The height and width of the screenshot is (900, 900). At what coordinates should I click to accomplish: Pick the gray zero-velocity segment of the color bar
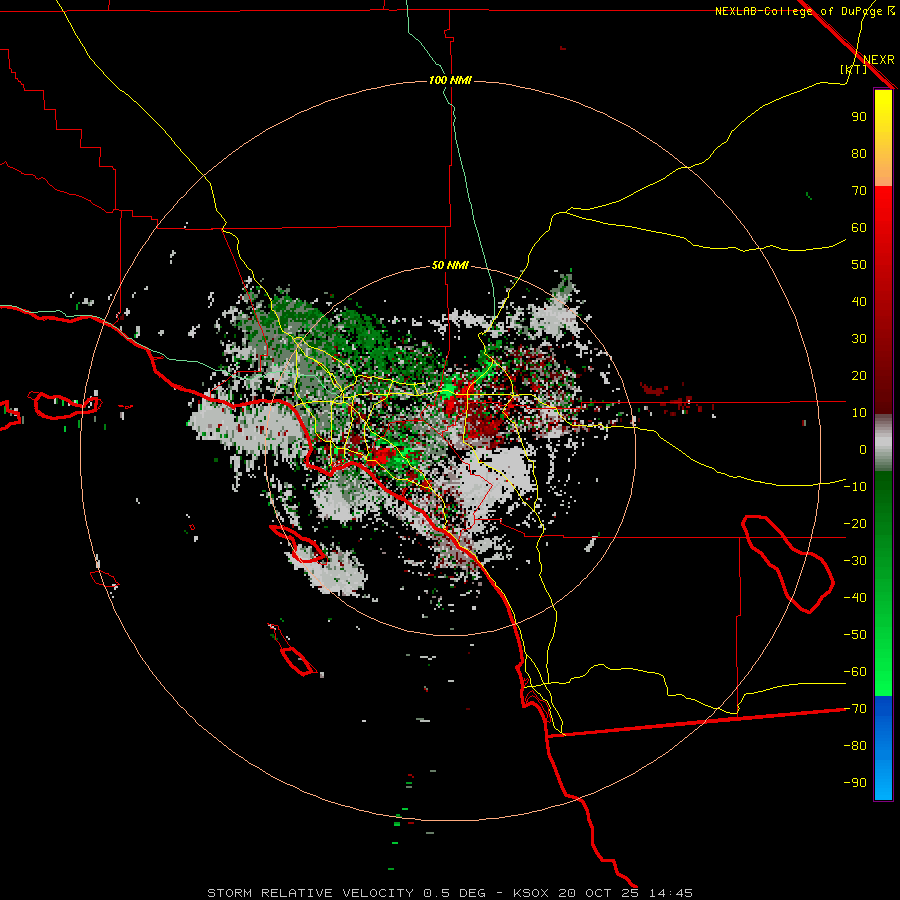[x=883, y=443]
